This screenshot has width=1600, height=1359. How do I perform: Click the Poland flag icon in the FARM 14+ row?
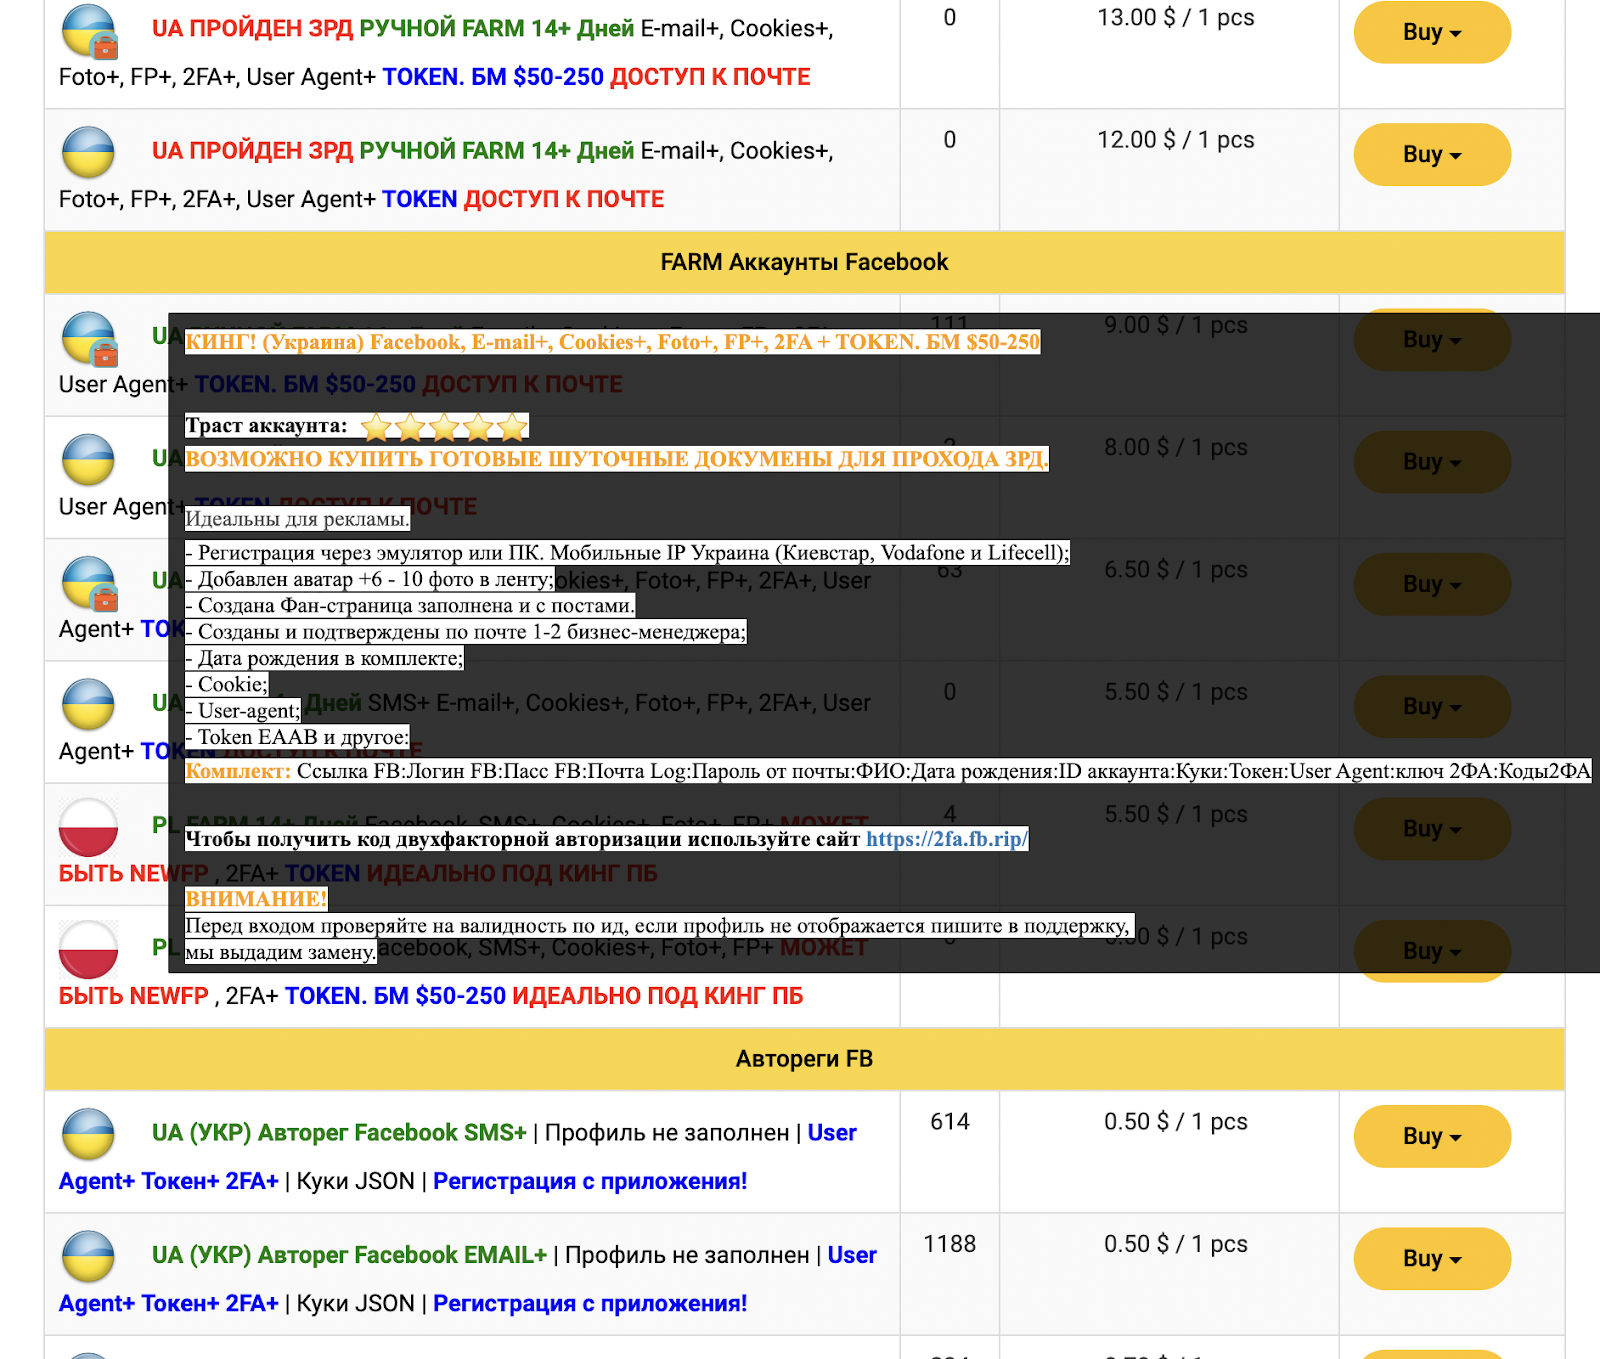pos(88,827)
